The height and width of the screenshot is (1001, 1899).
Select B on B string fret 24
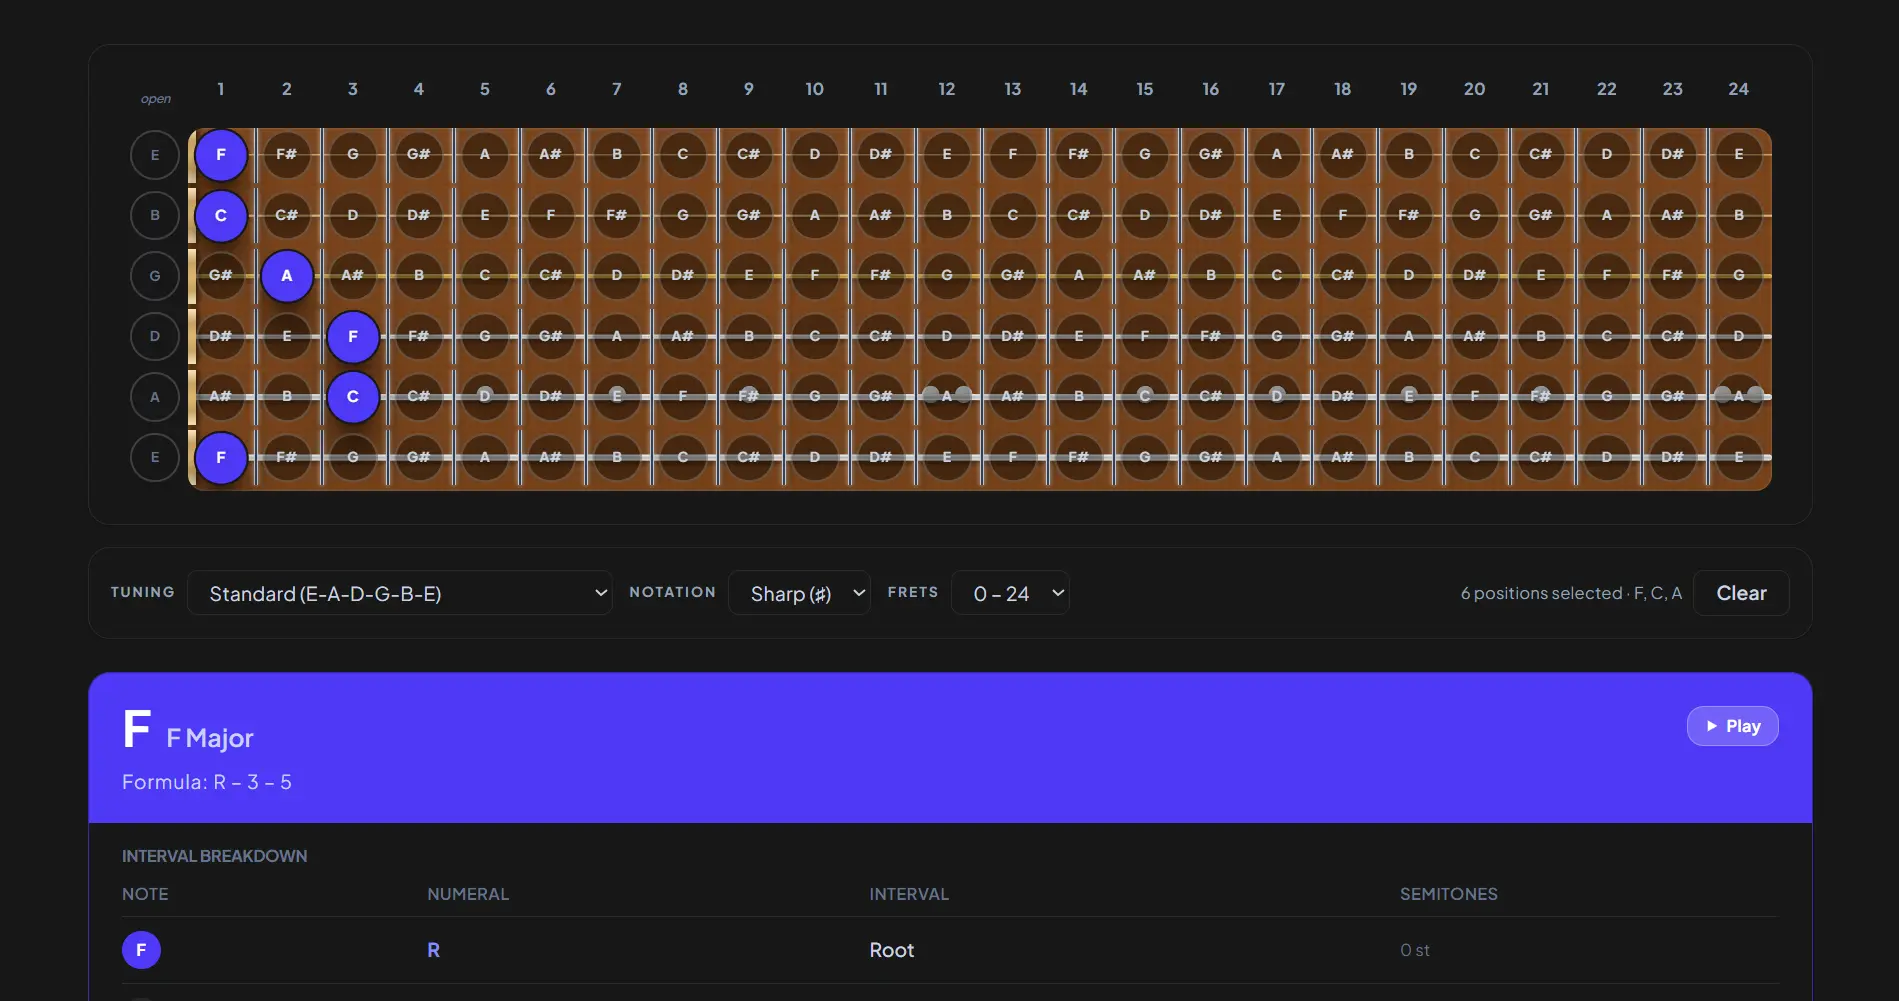pyautogui.click(x=1739, y=215)
